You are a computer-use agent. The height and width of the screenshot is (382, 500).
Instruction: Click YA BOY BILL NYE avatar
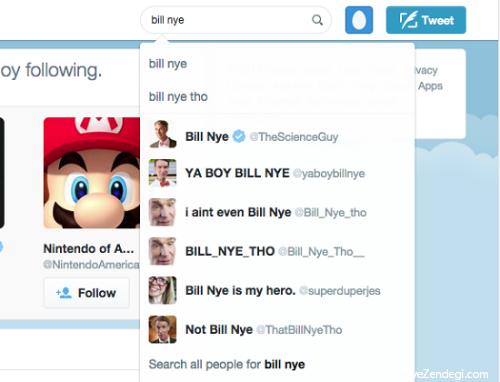[162, 173]
